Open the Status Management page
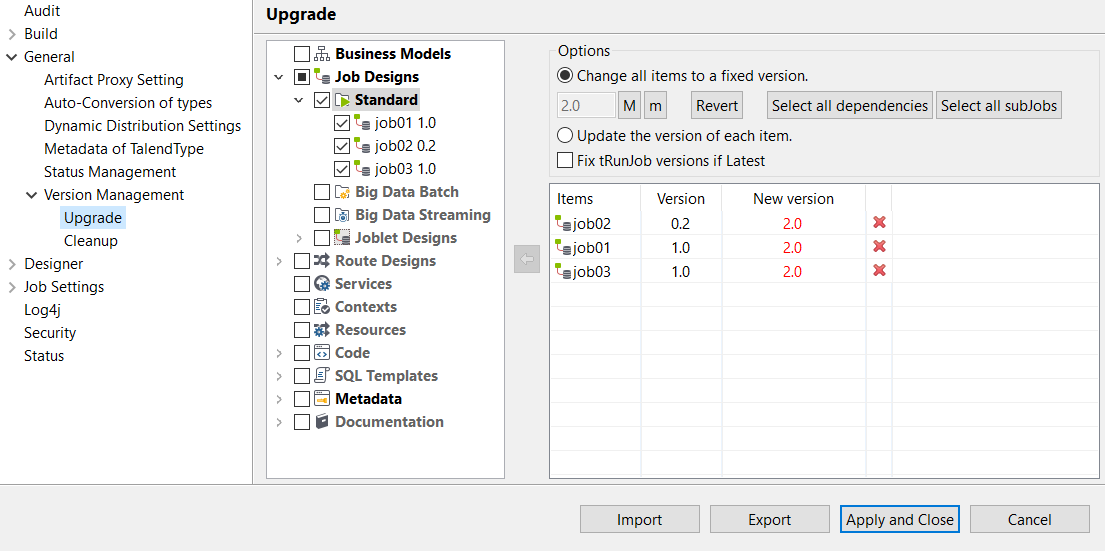Screen dimensions: 1105x551 click(110, 172)
